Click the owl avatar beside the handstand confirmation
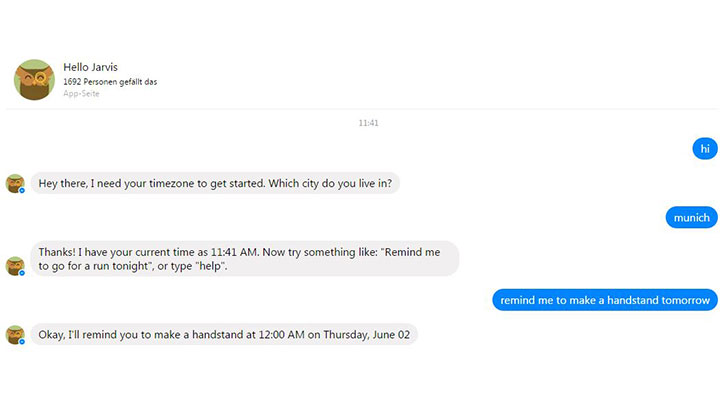The width and height of the screenshot is (720, 405). click(x=15, y=335)
